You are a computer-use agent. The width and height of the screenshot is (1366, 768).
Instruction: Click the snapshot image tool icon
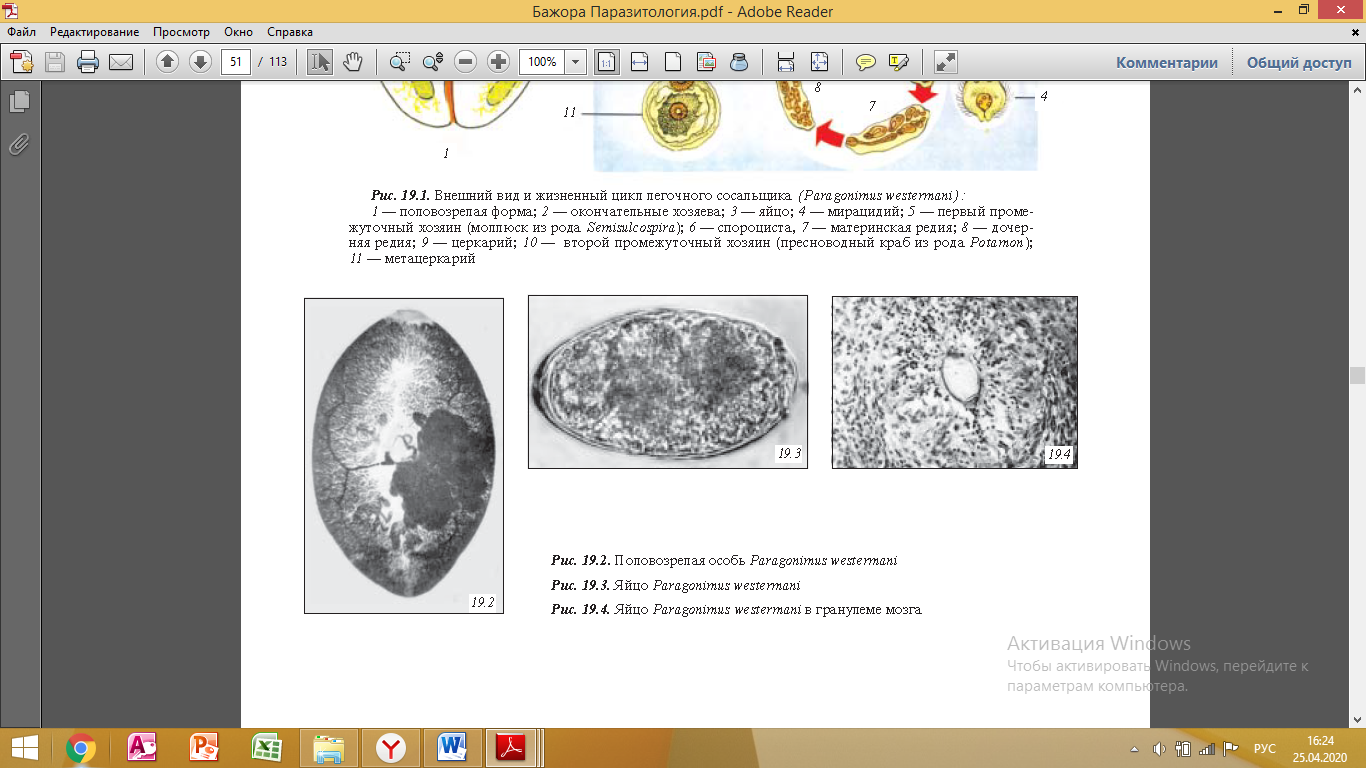pos(706,62)
